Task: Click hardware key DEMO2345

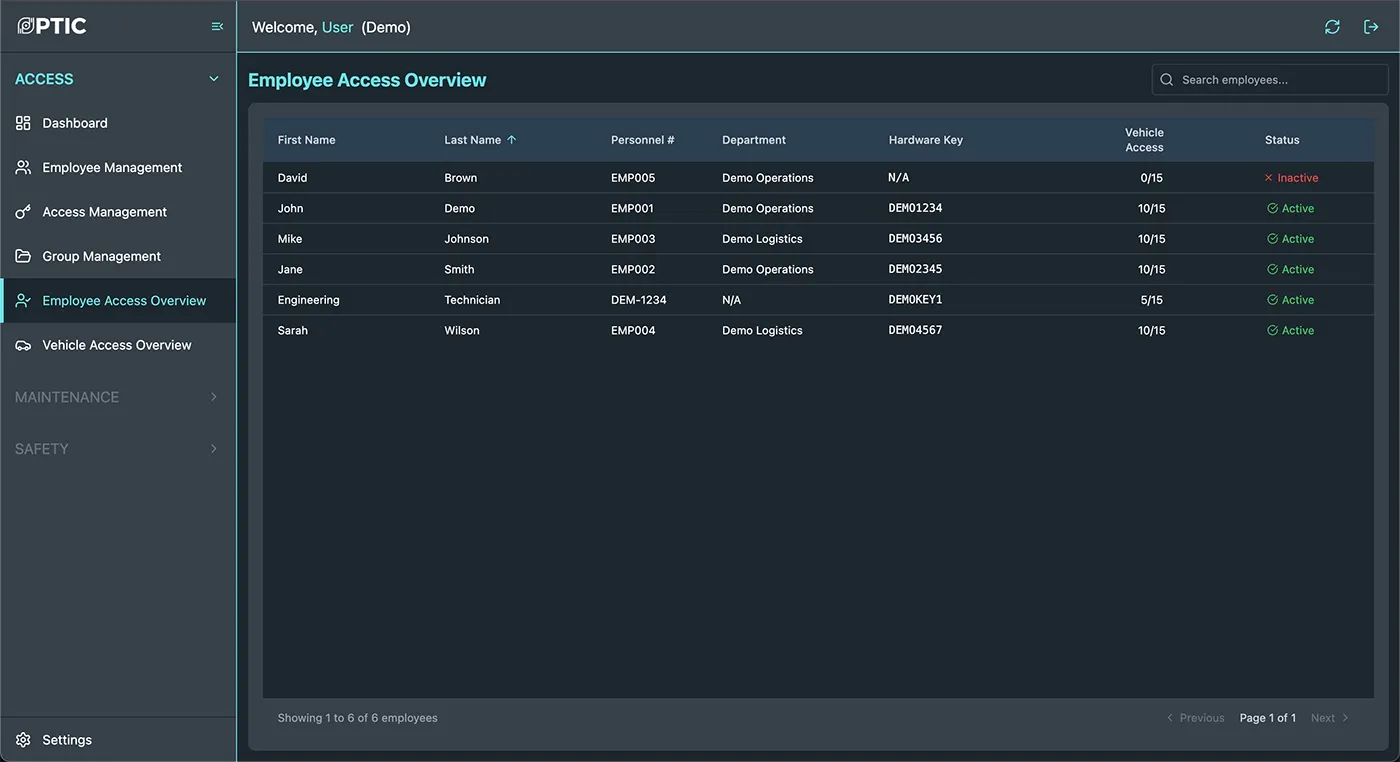Action: pyautogui.click(x=915, y=269)
